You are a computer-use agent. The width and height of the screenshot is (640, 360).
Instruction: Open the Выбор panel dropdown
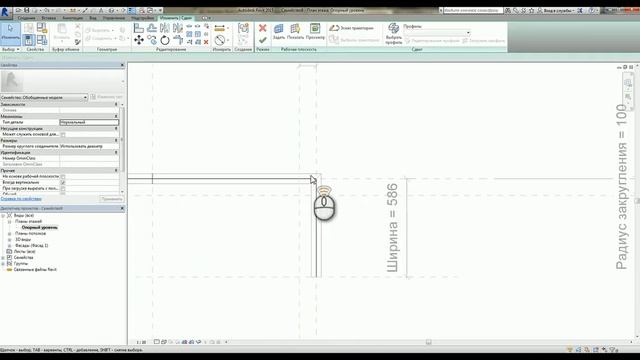tap(11, 49)
